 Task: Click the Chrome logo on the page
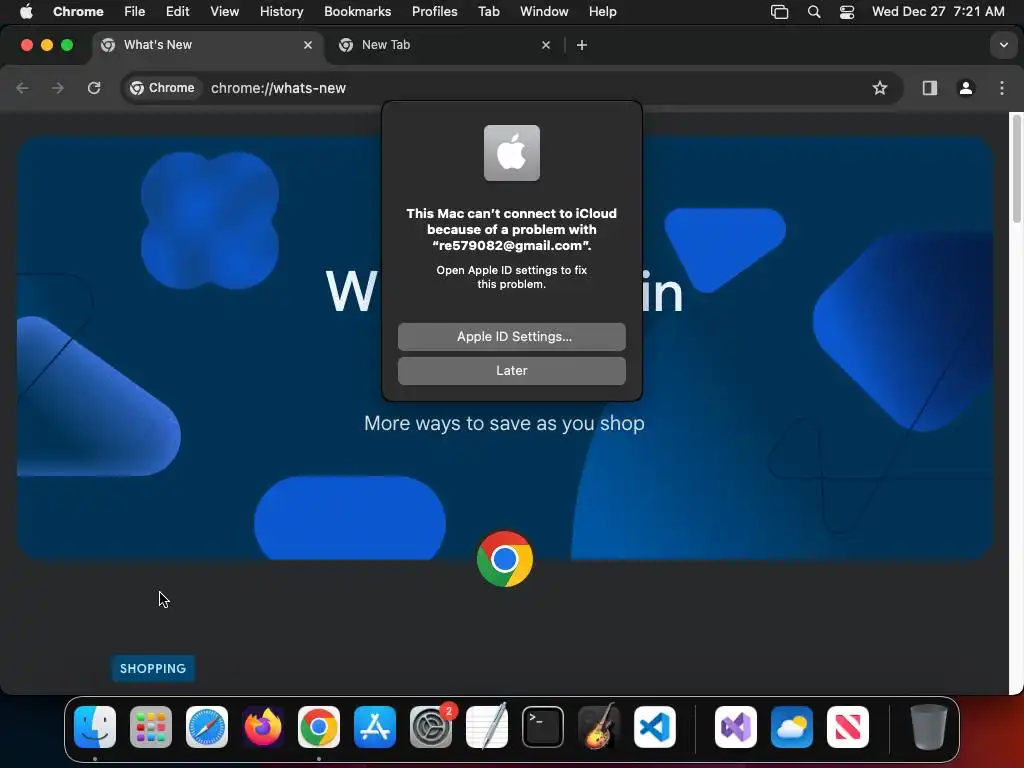(505, 559)
